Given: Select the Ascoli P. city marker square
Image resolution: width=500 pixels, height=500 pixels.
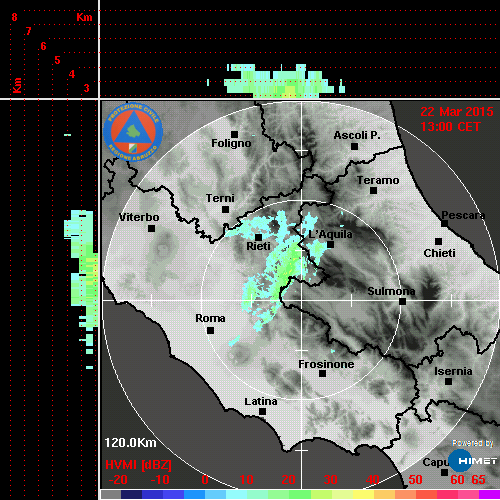Looking at the screenshot, I should tap(355, 146).
